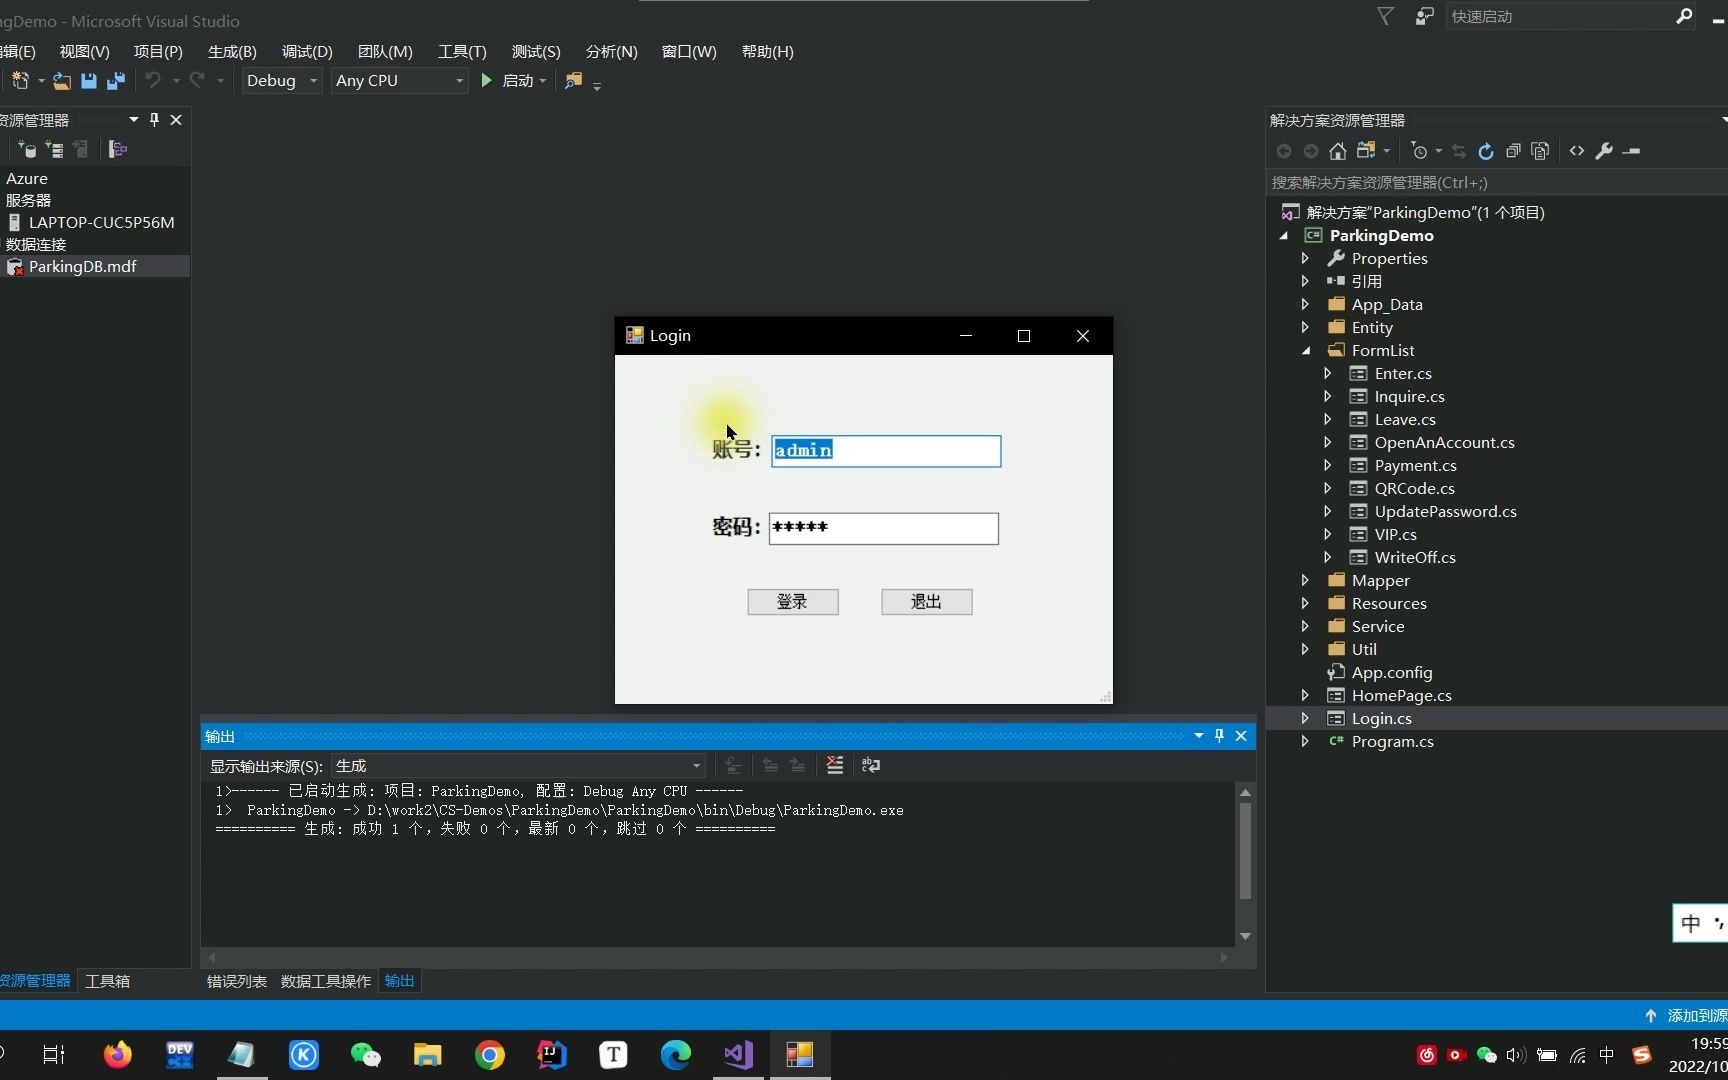
Task: Pin the 输出 output panel
Action: (x=1218, y=736)
